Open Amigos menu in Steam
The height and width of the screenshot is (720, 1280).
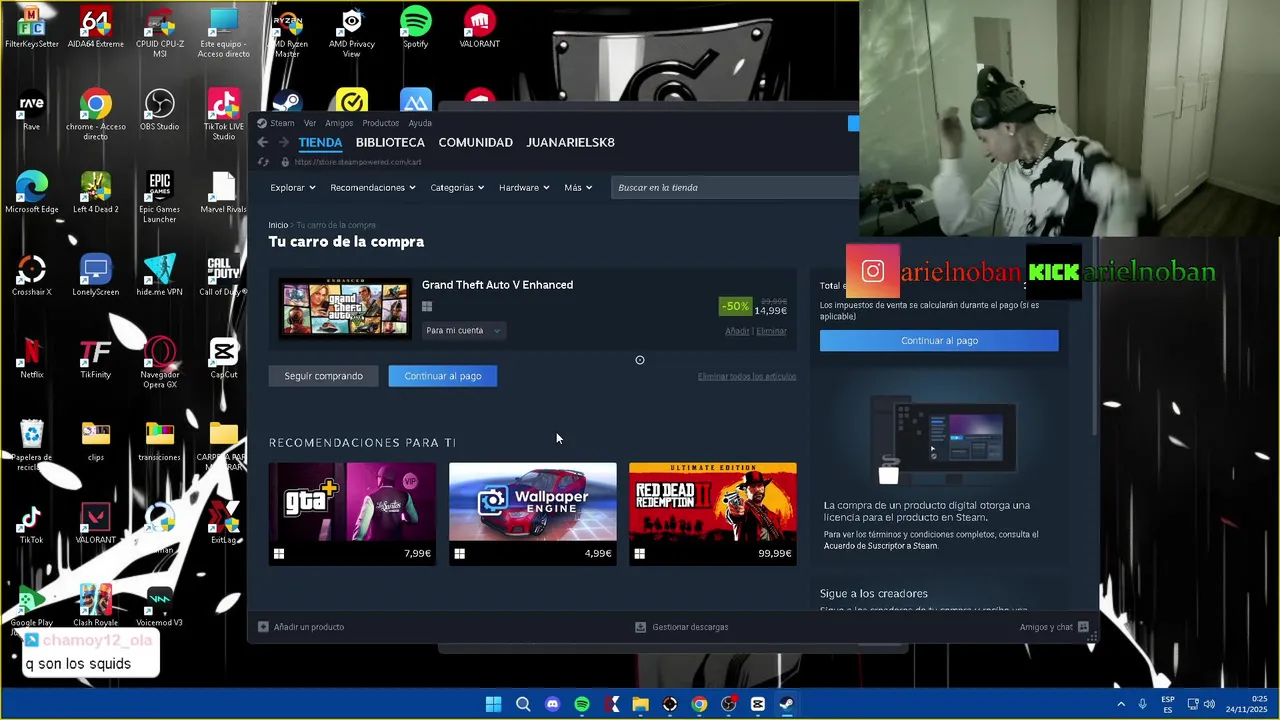click(x=339, y=123)
